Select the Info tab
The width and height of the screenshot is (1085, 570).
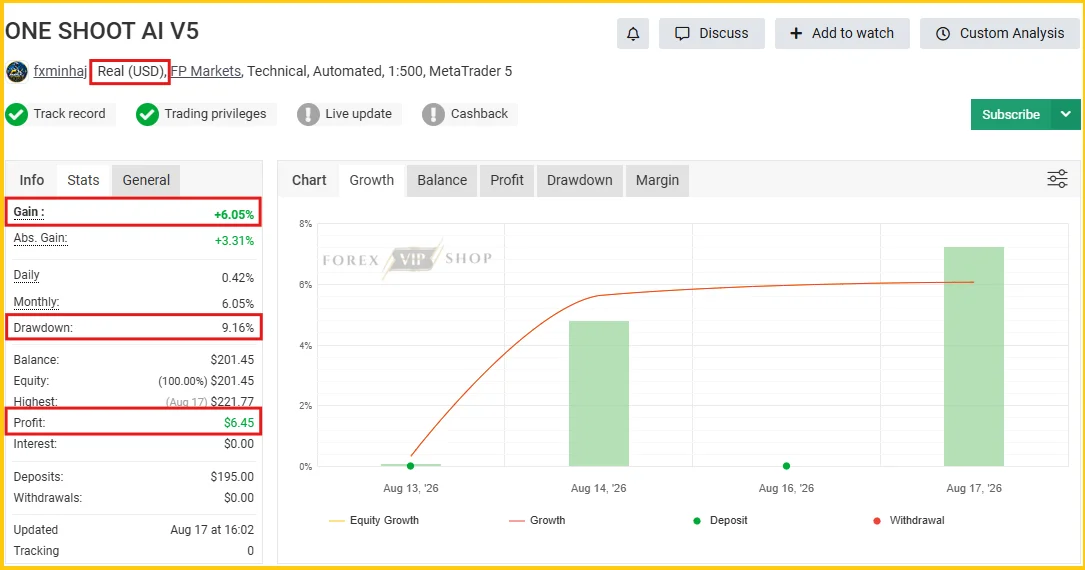click(x=32, y=180)
